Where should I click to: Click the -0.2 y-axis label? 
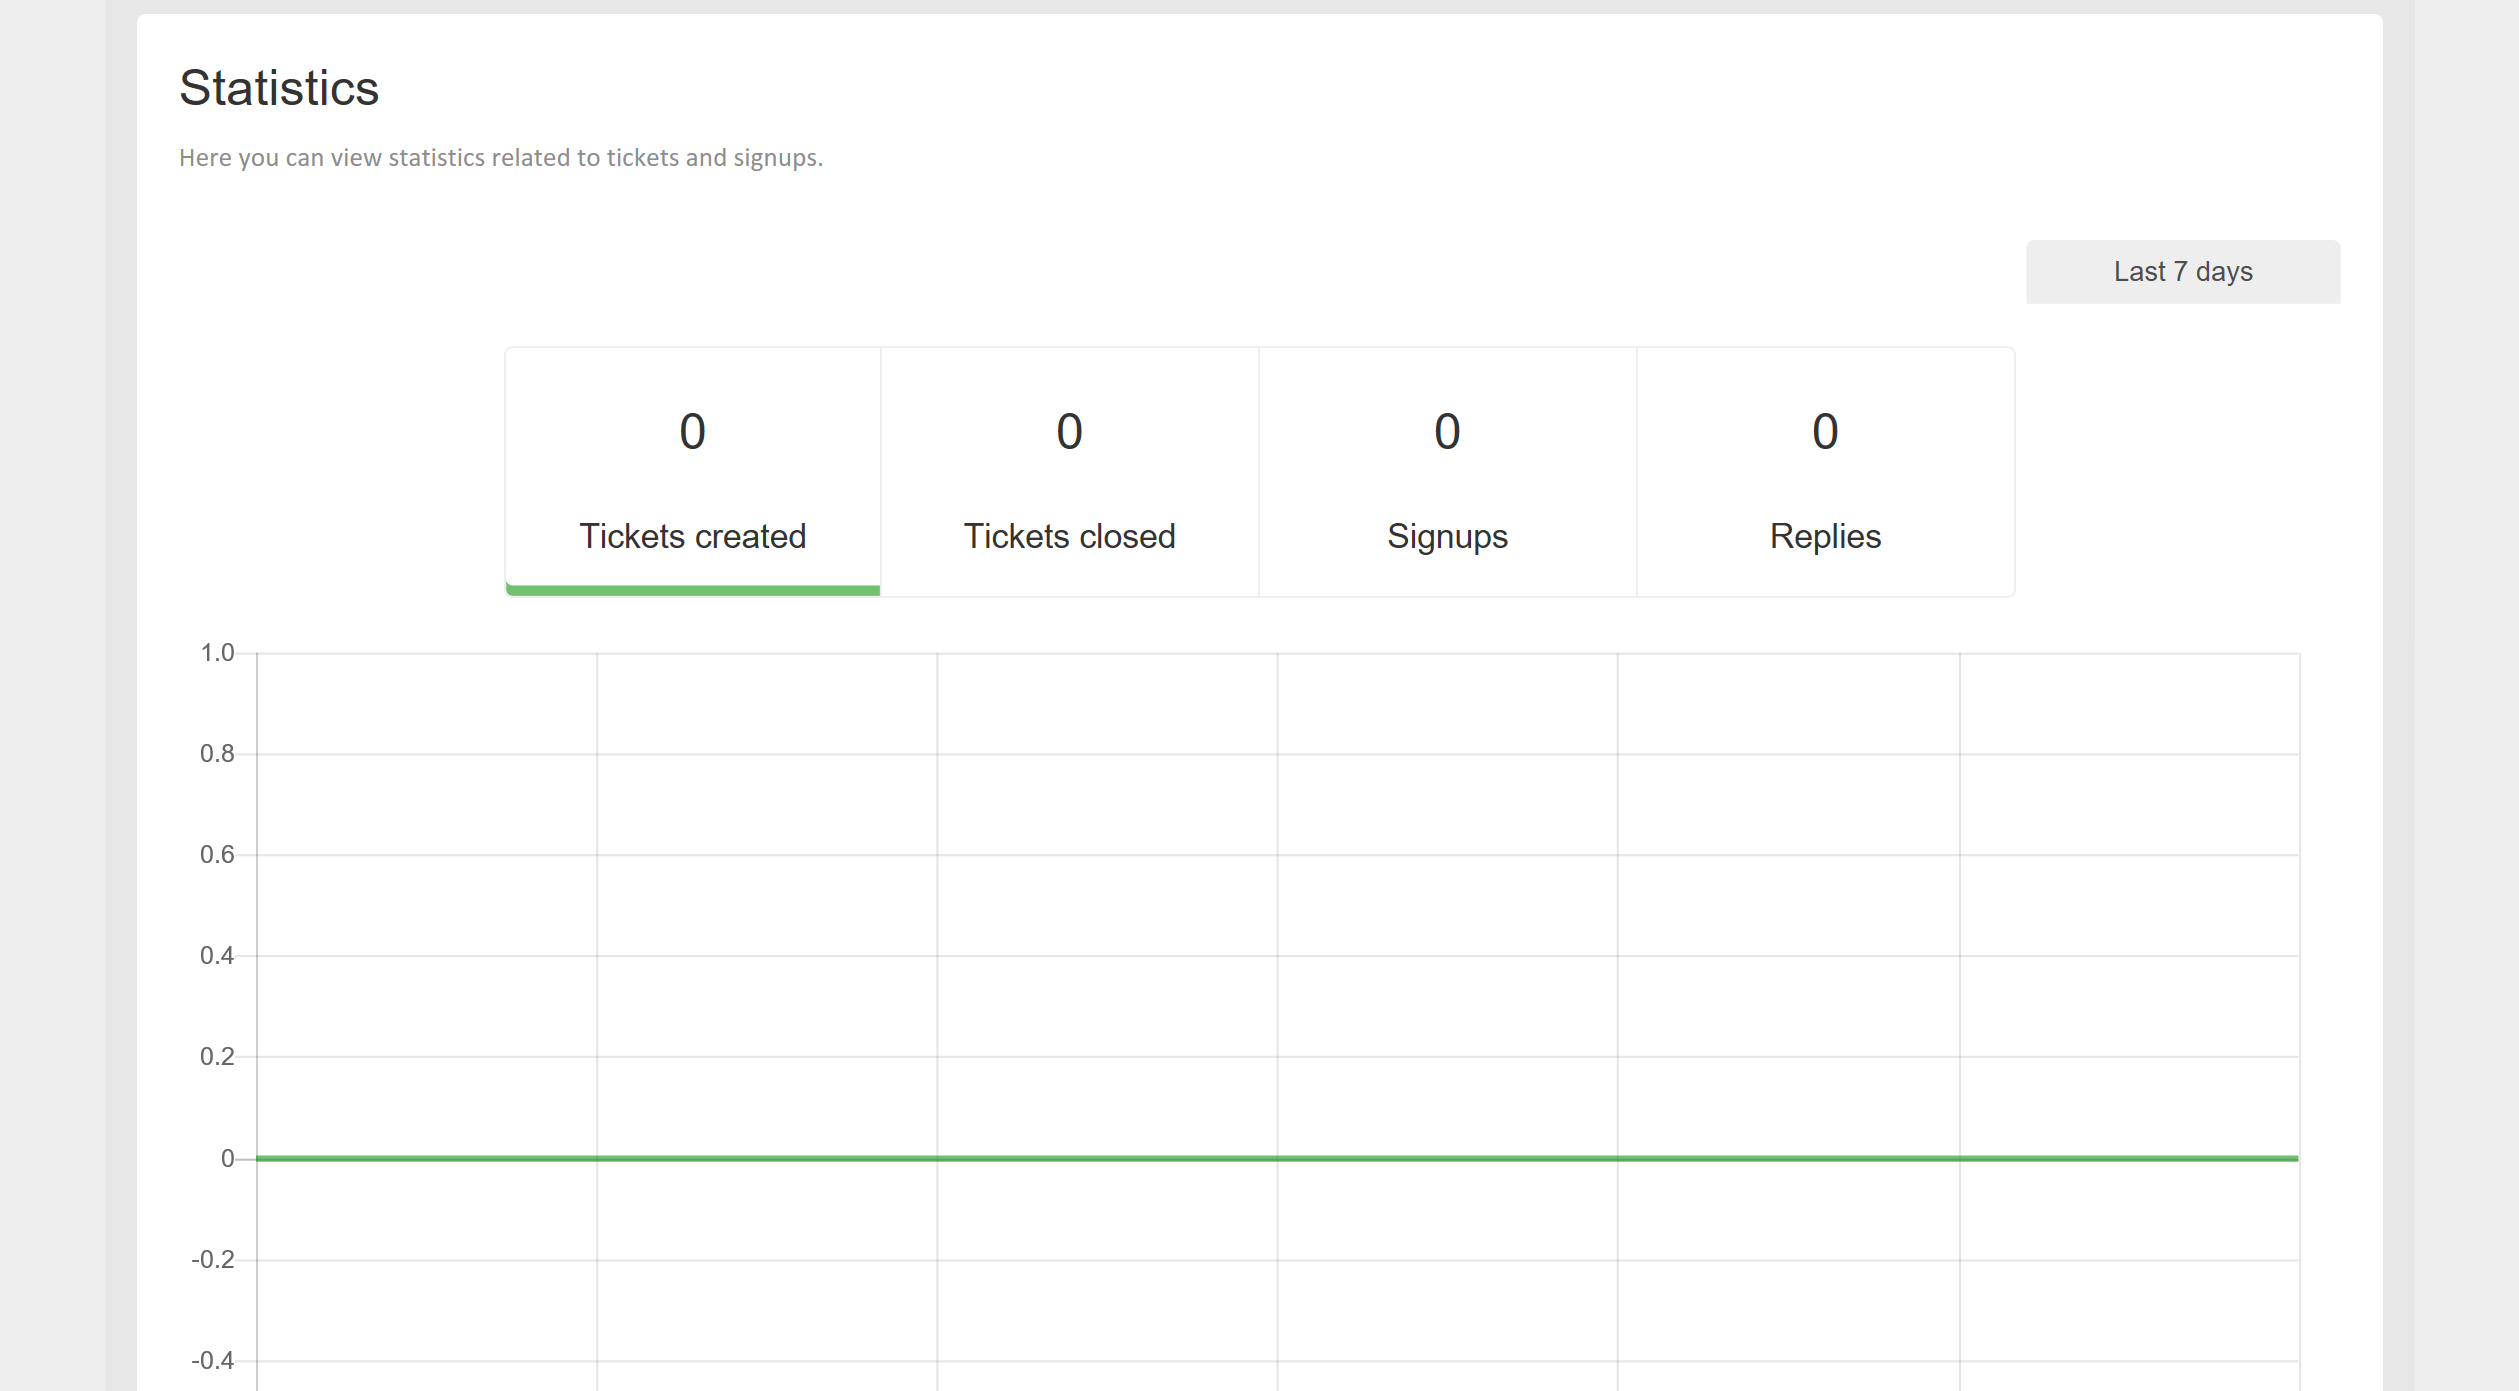tap(213, 1260)
